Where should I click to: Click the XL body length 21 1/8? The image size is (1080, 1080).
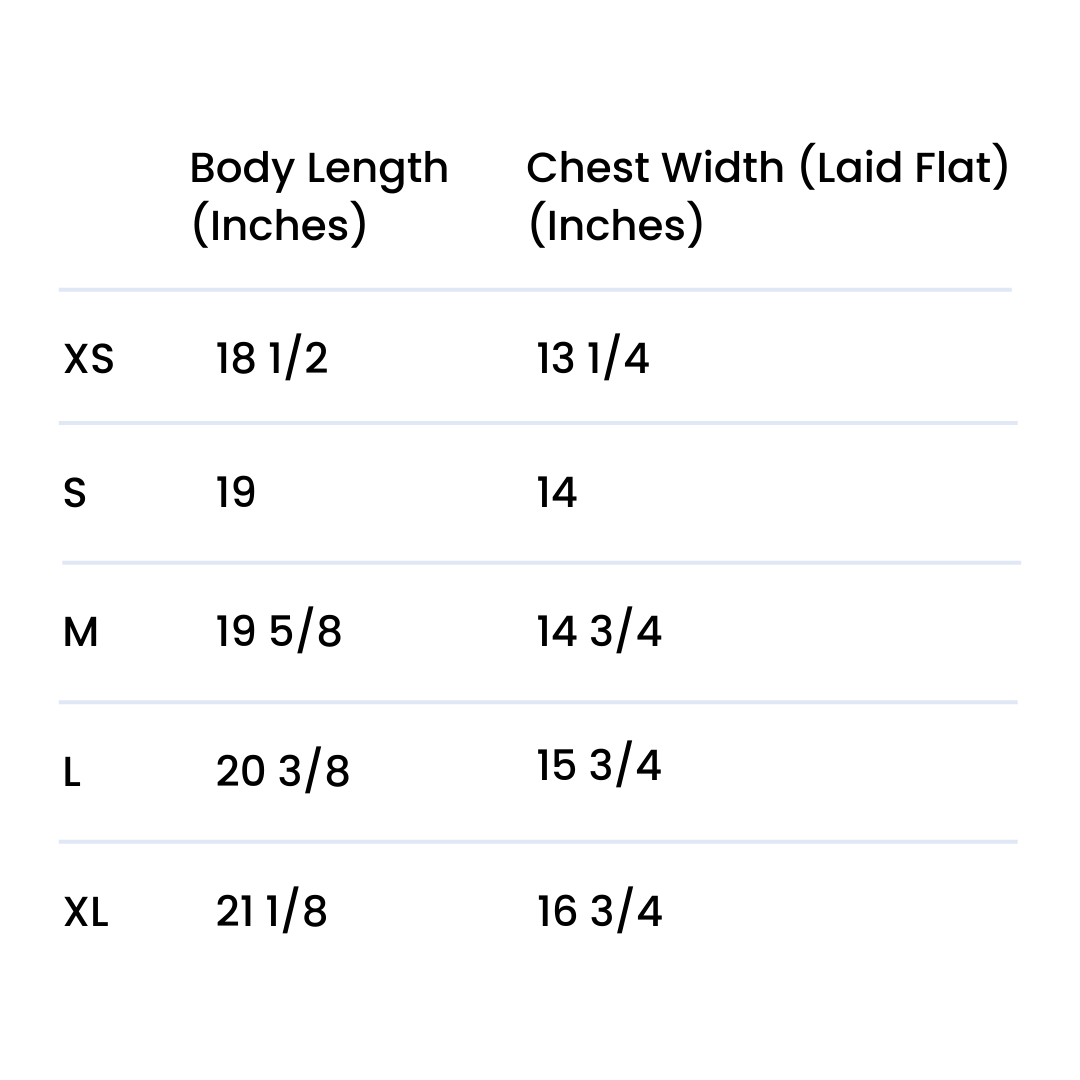coord(272,912)
